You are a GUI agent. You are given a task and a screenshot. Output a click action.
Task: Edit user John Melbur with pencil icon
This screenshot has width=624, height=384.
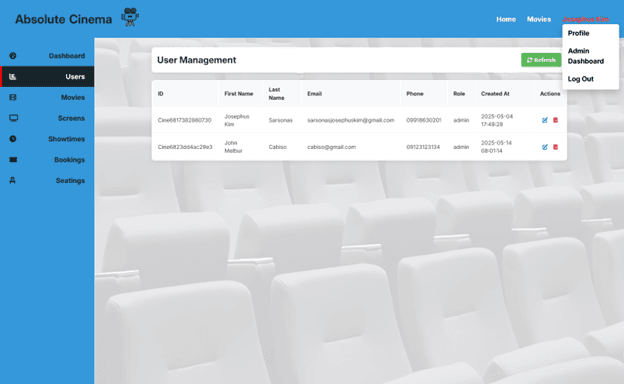(x=545, y=147)
